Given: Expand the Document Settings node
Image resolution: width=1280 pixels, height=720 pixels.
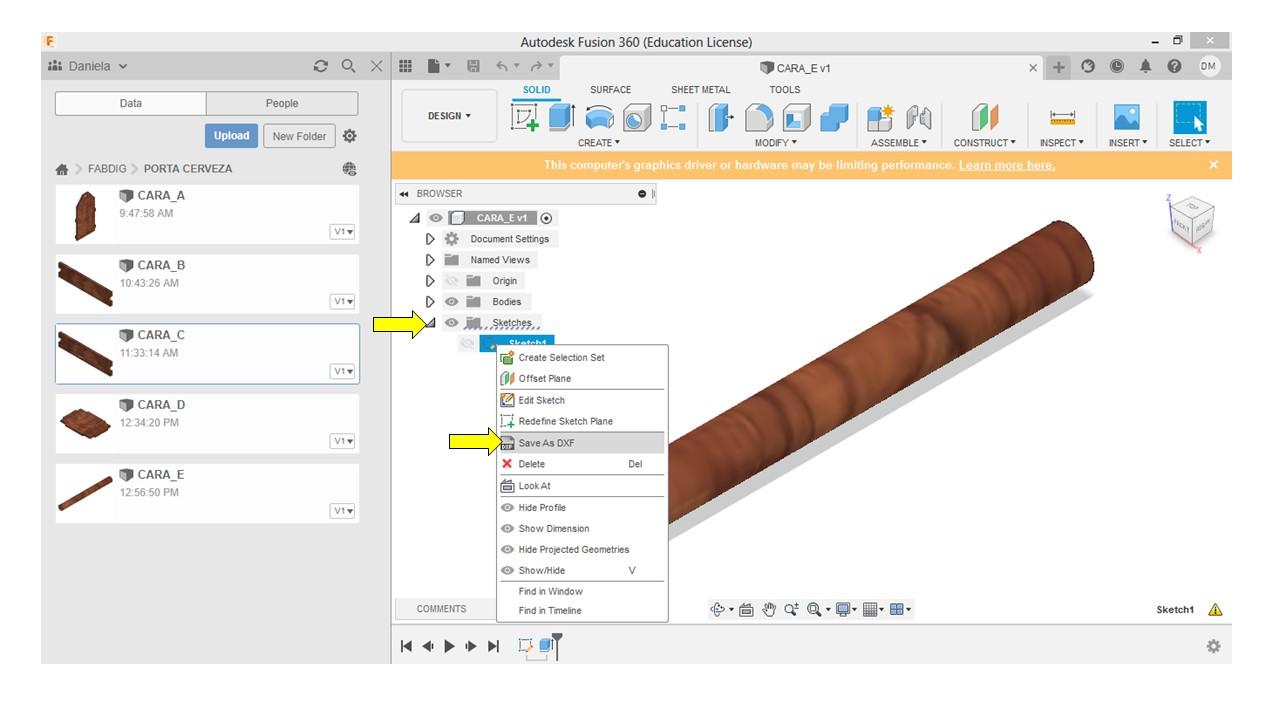Looking at the screenshot, I should pyautogui.click(x=430, y=239).
